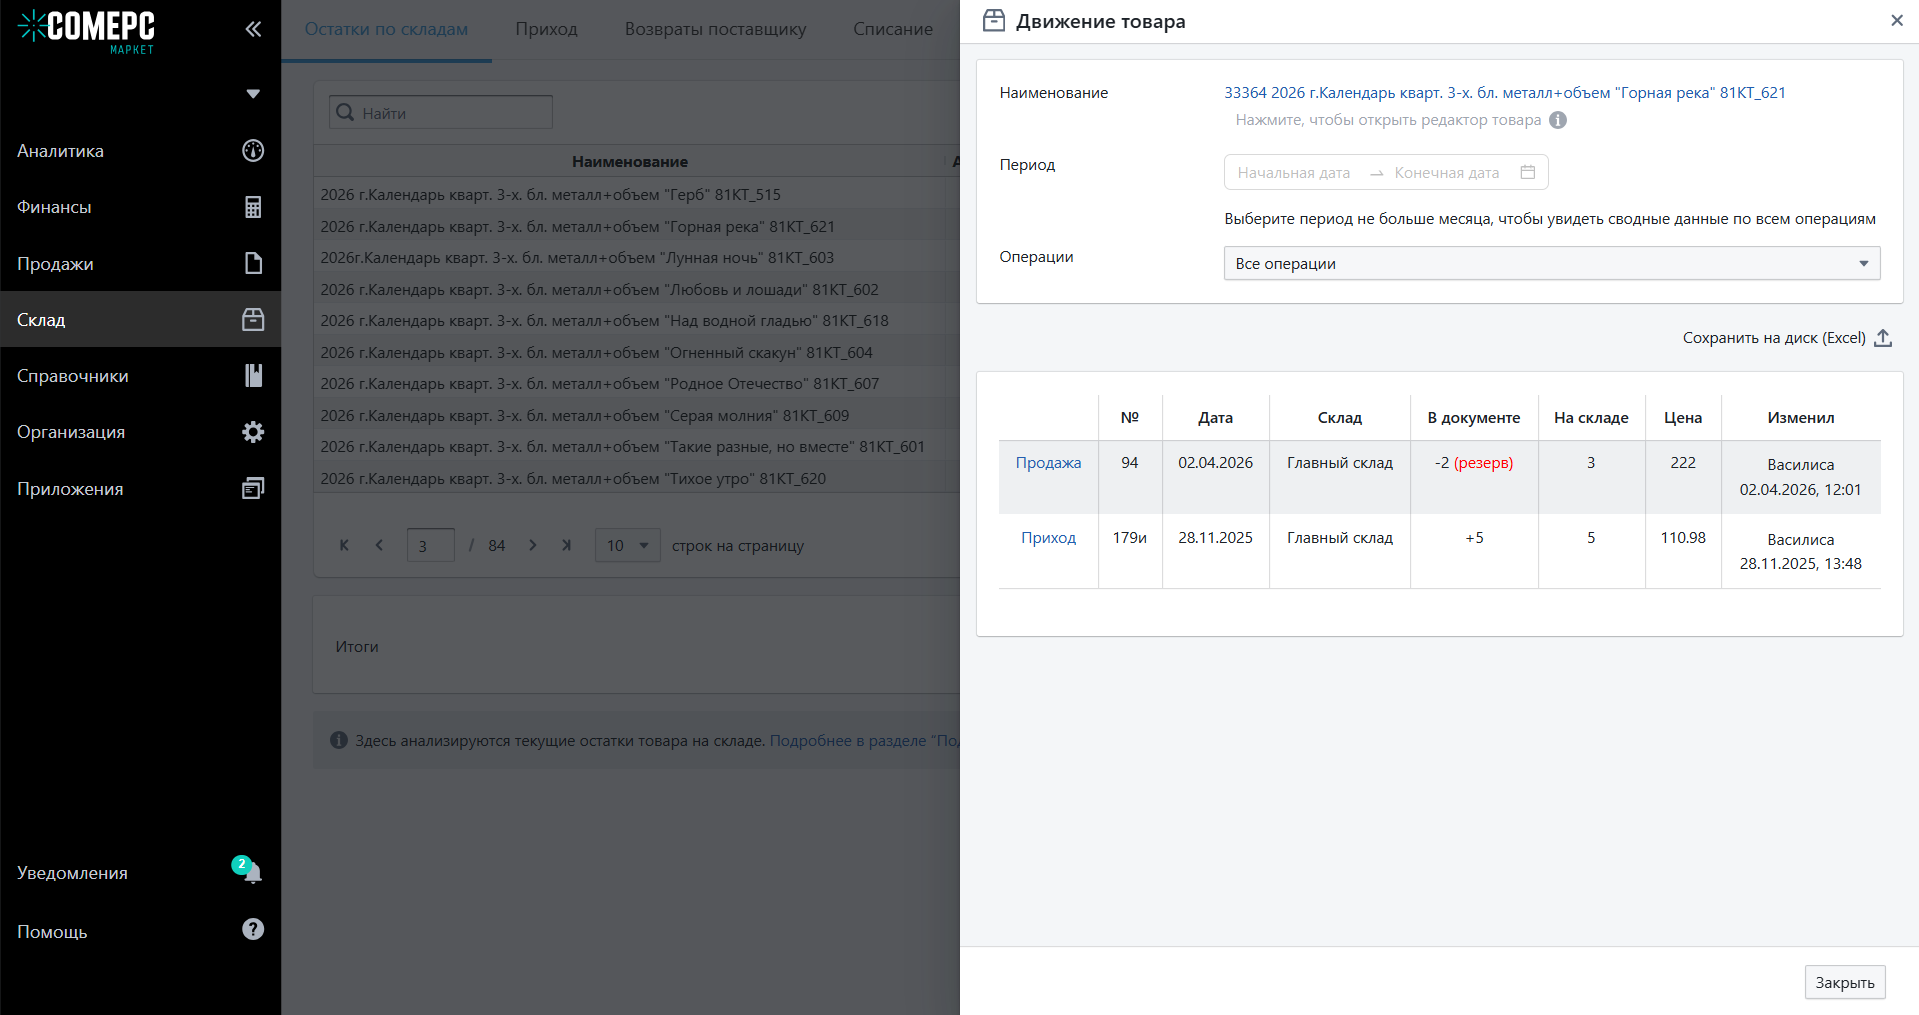Open the 'Продажа' operation link
This screenshot has width=1919, height=1015.
[1048, 463]
